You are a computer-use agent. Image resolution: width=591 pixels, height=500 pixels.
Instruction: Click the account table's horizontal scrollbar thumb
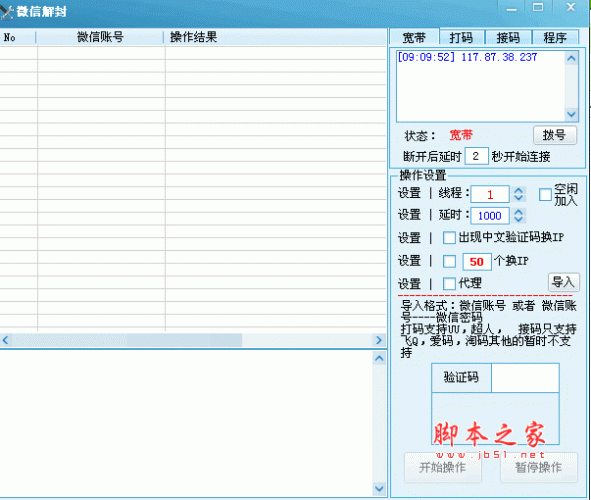click(x=127, y=340)
